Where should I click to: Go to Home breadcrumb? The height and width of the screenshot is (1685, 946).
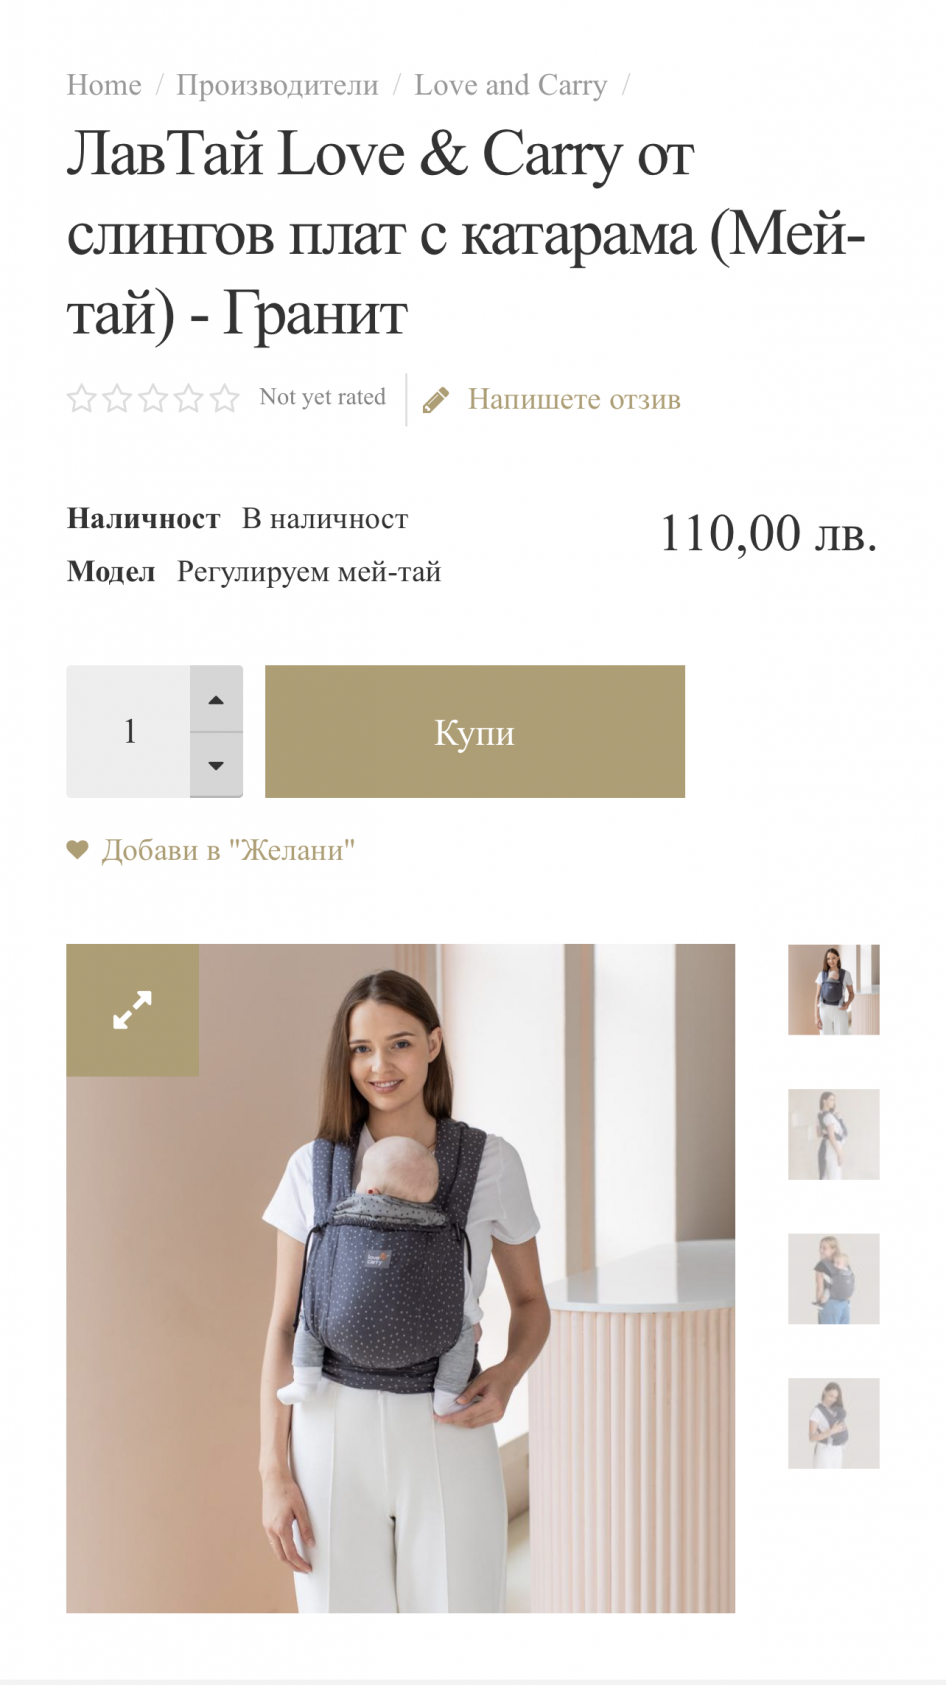104,85
